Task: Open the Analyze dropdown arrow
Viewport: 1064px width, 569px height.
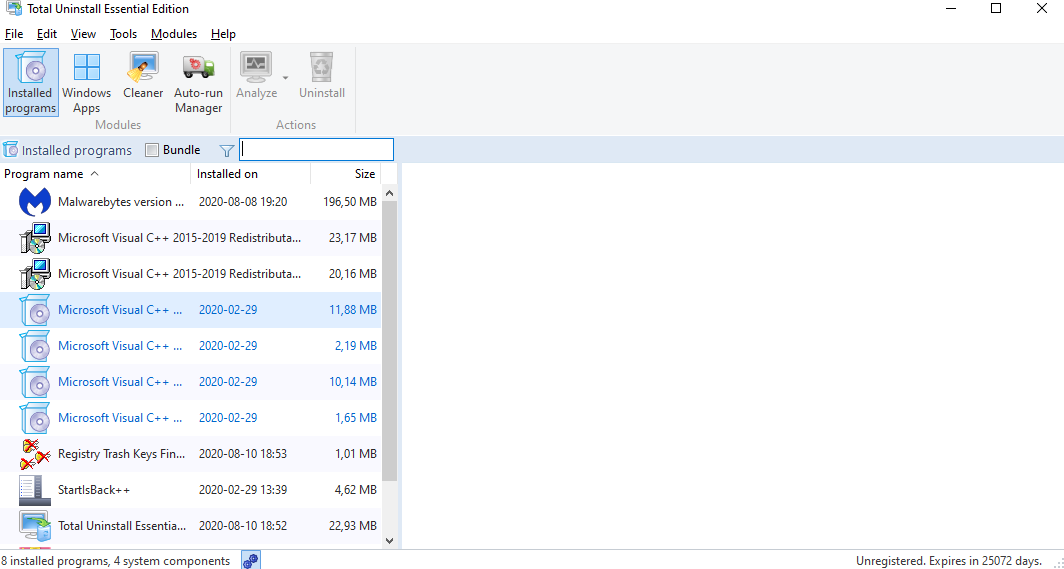Action: pos(286,77)
